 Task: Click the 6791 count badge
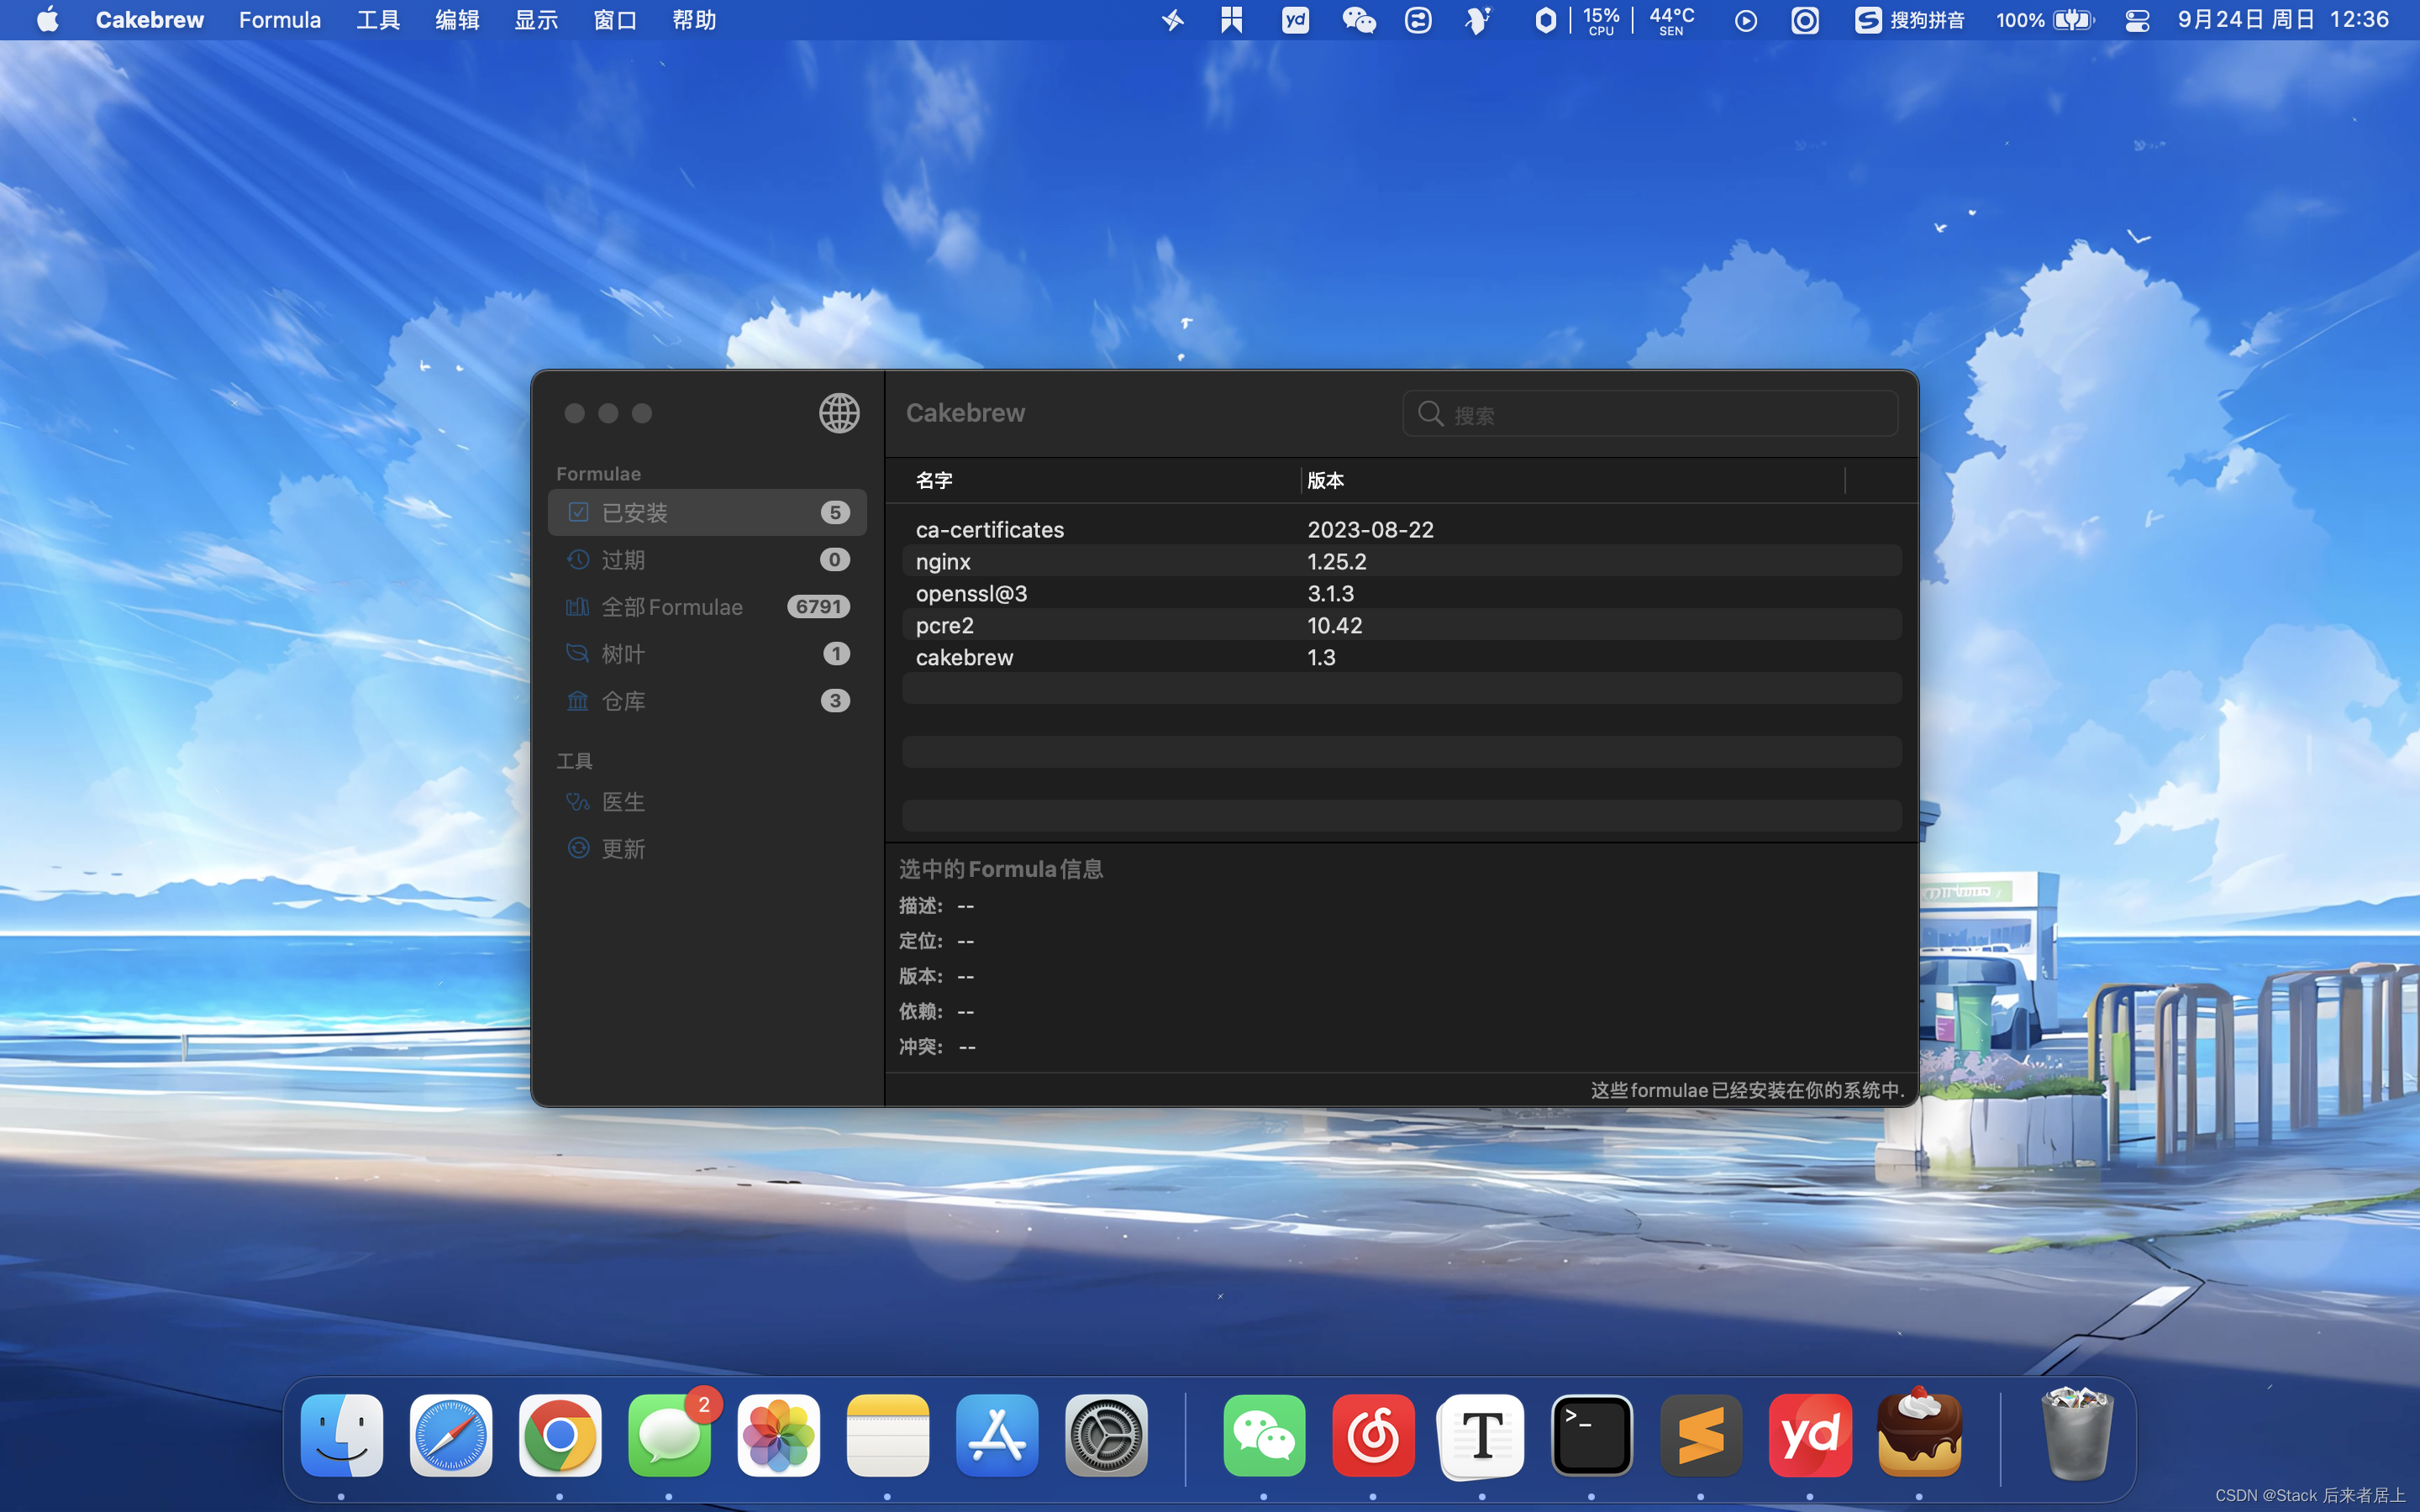[818, 606]
